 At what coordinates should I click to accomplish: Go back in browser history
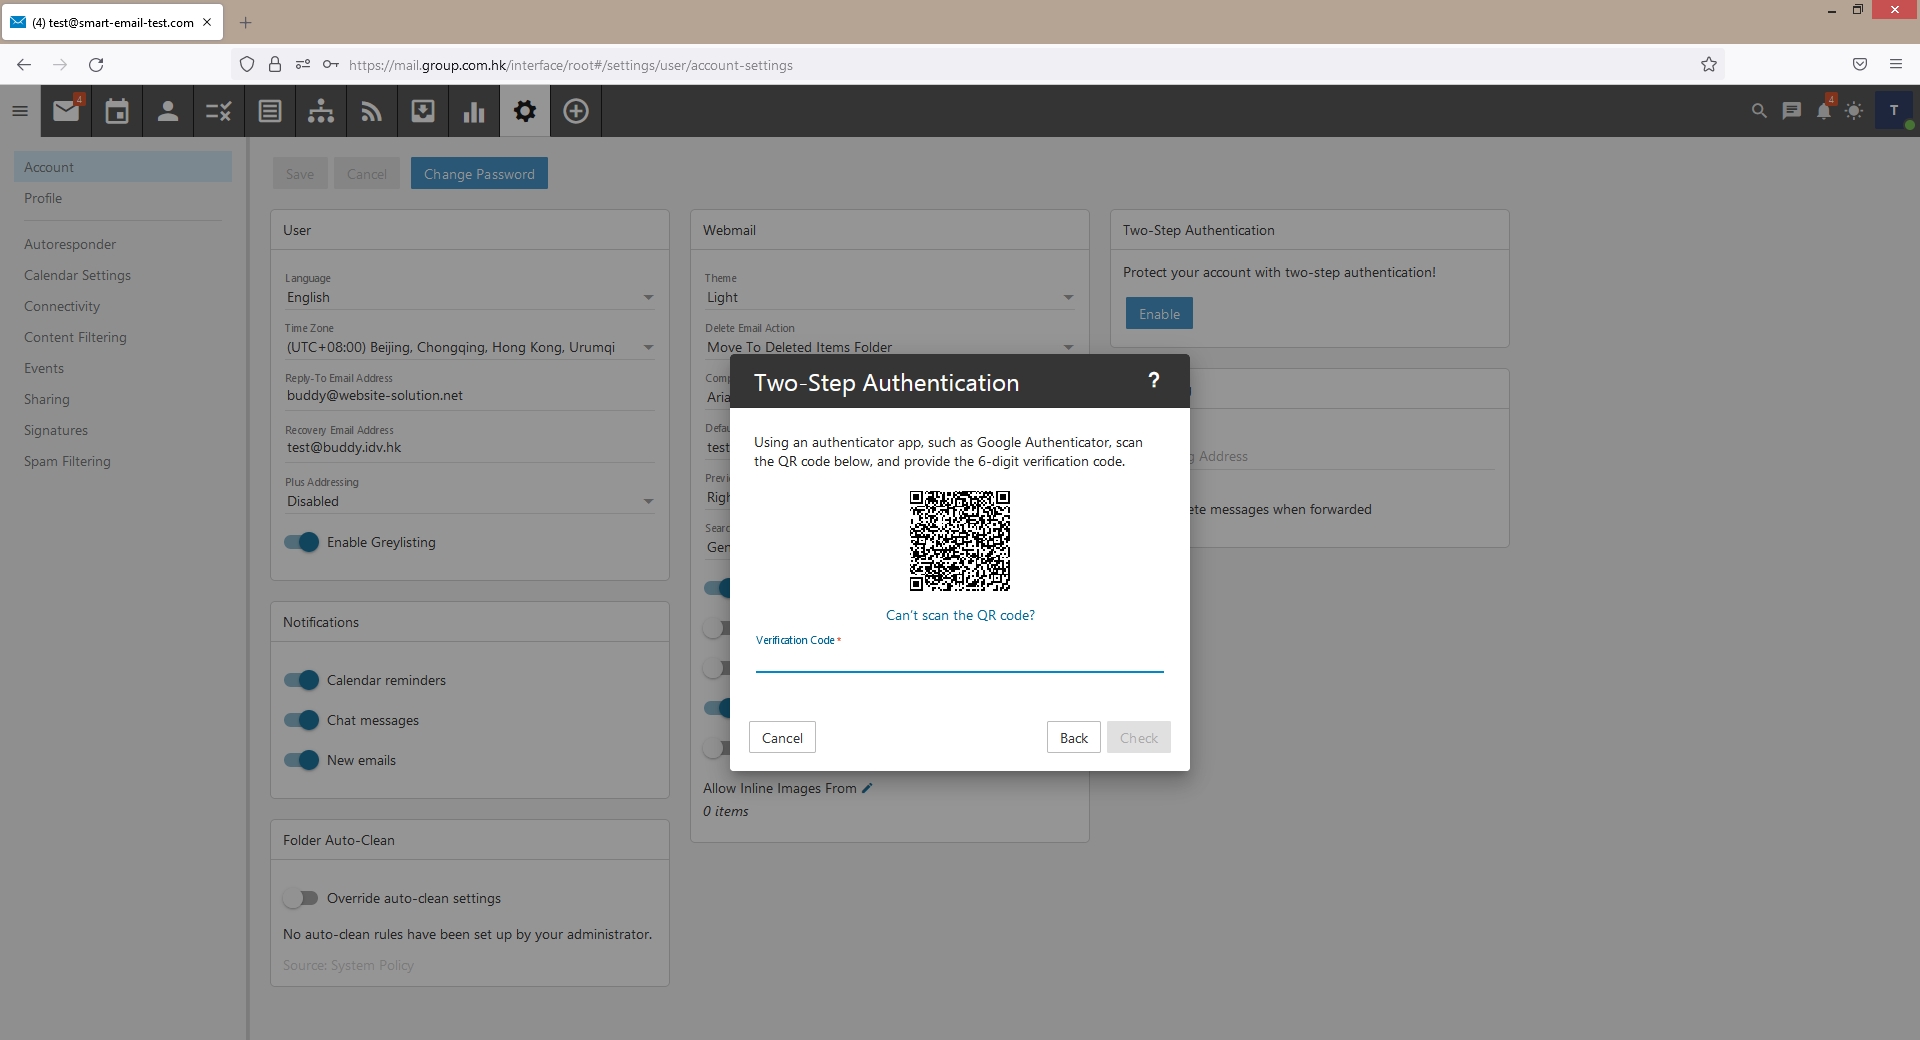point(24,64)
